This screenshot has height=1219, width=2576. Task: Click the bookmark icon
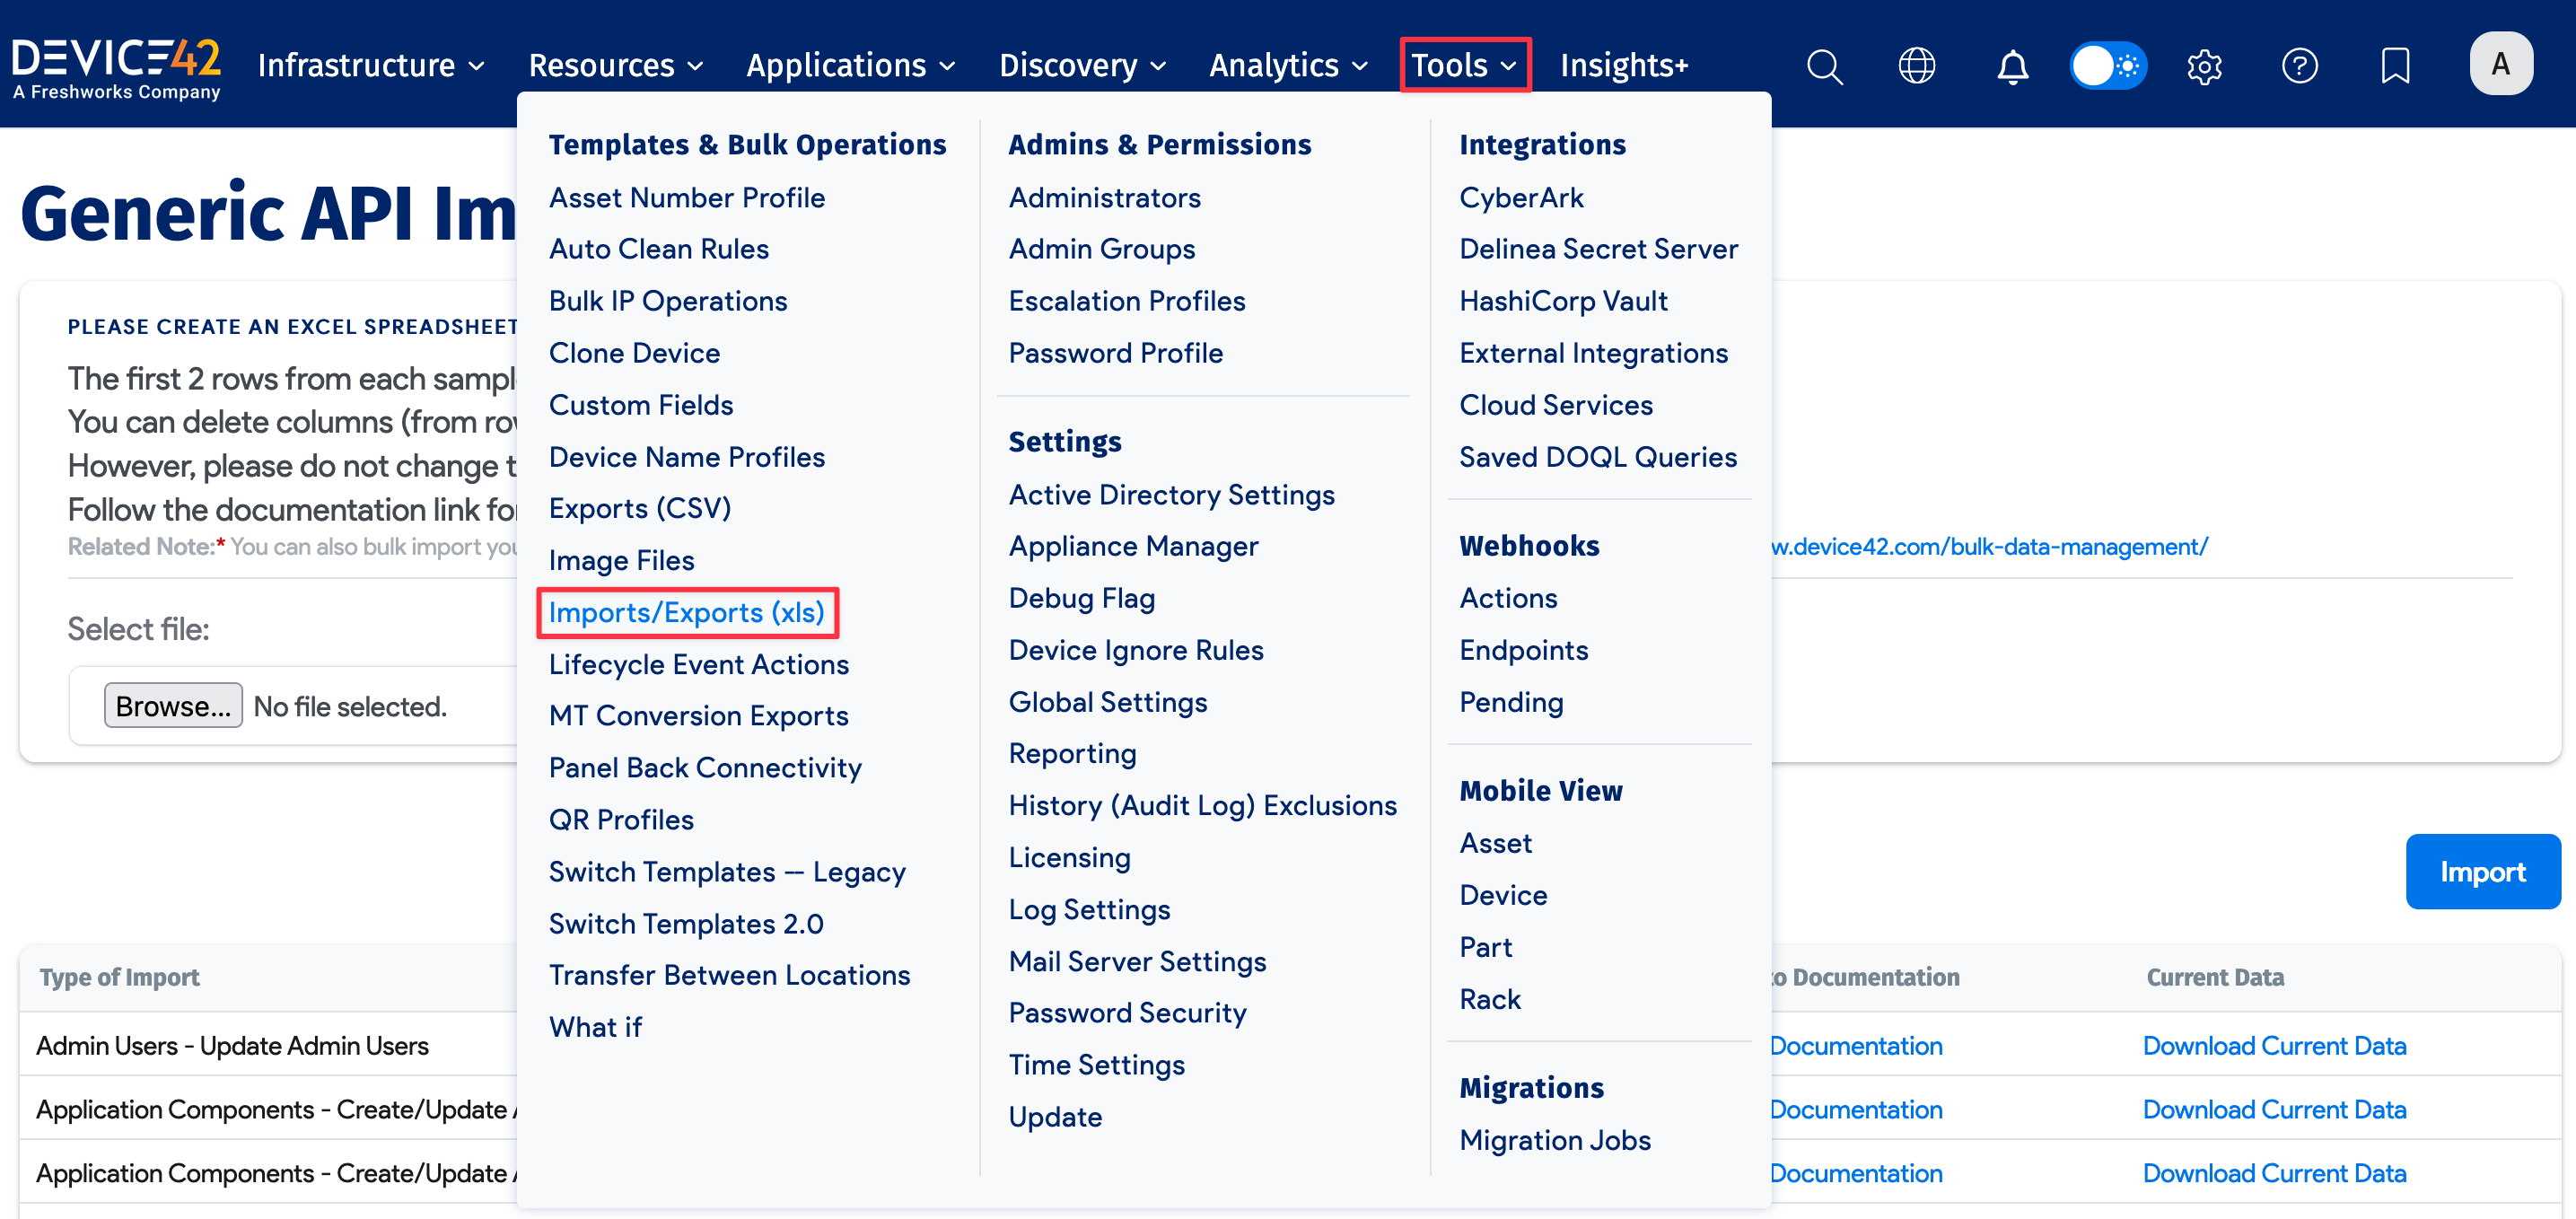pyautogui.click(x=2394, y=67)
